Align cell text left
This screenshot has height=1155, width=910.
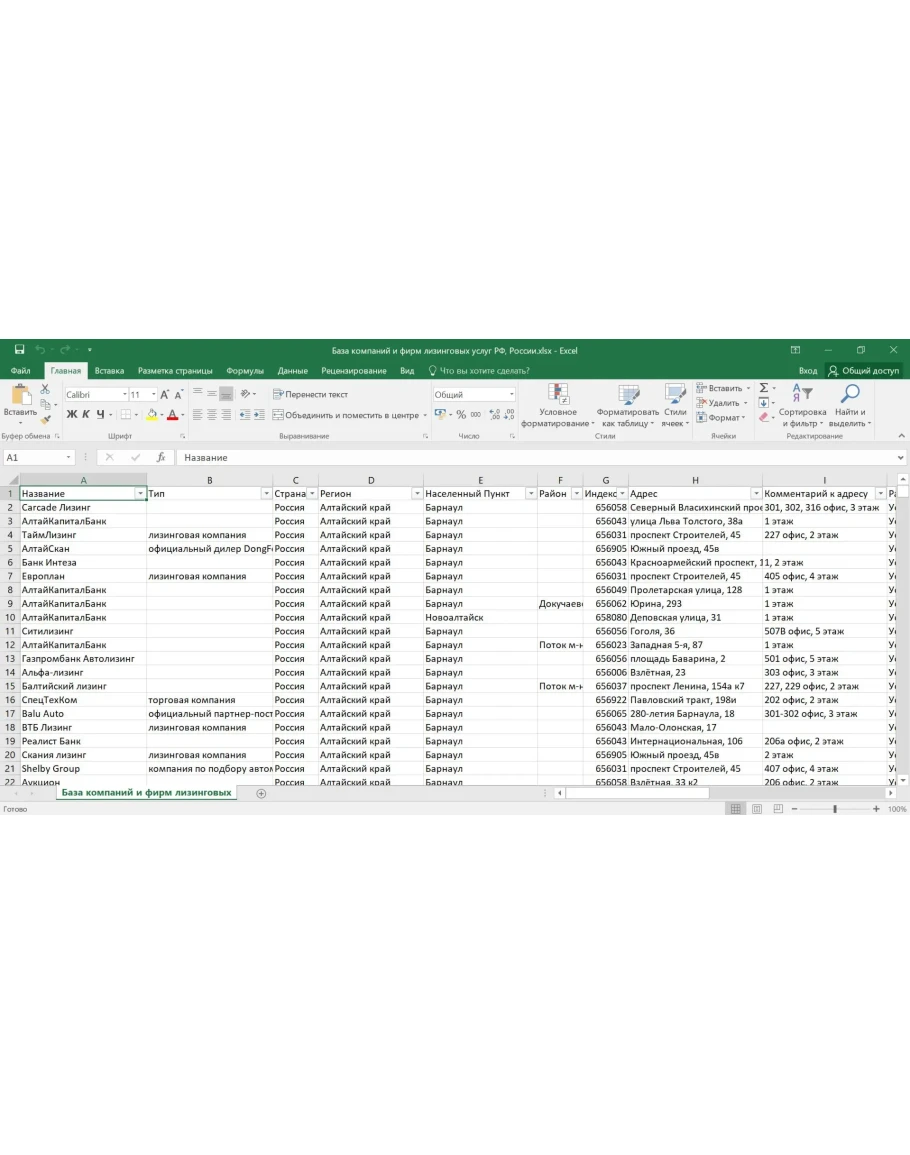point(197,415)
